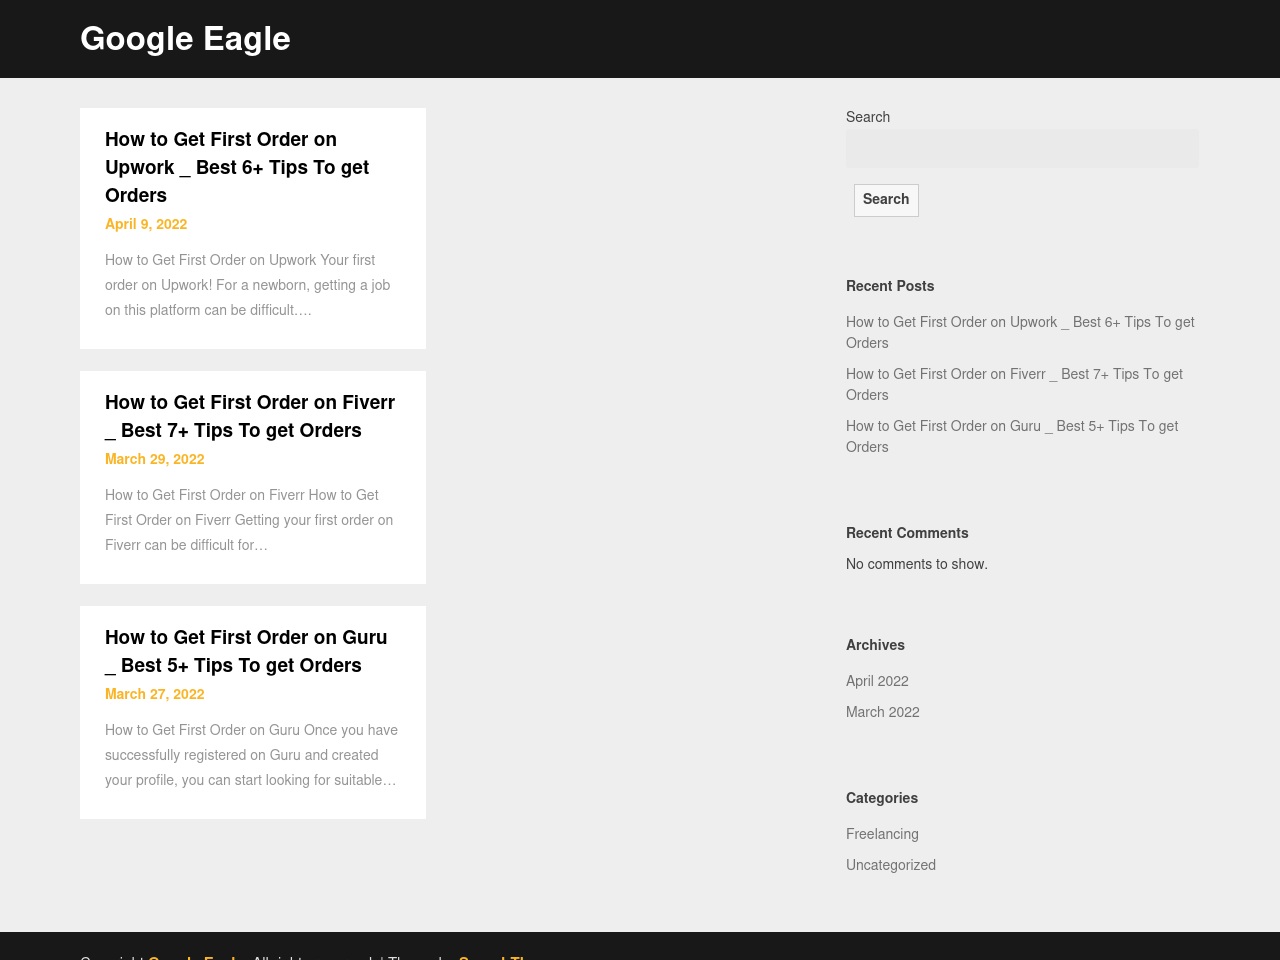The image size is (1280, 960).
Task: Open the April 2022 archive
Action: coord(877,681)
